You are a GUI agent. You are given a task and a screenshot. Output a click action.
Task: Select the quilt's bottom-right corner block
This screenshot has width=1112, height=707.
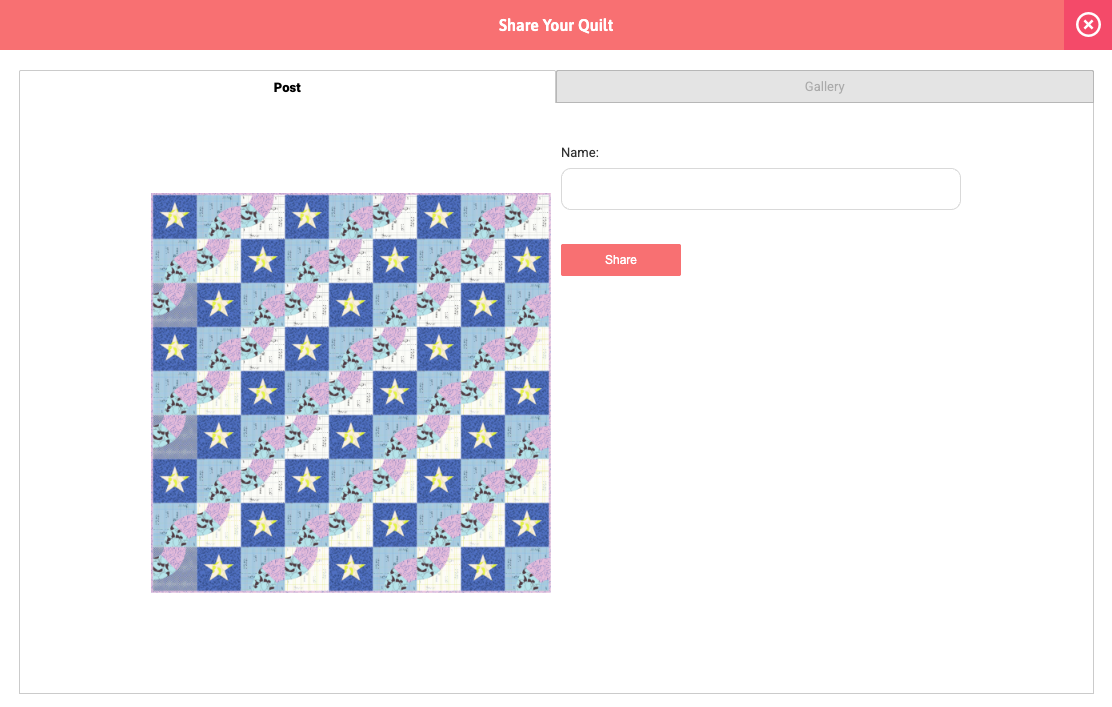(x=527, y=569)
